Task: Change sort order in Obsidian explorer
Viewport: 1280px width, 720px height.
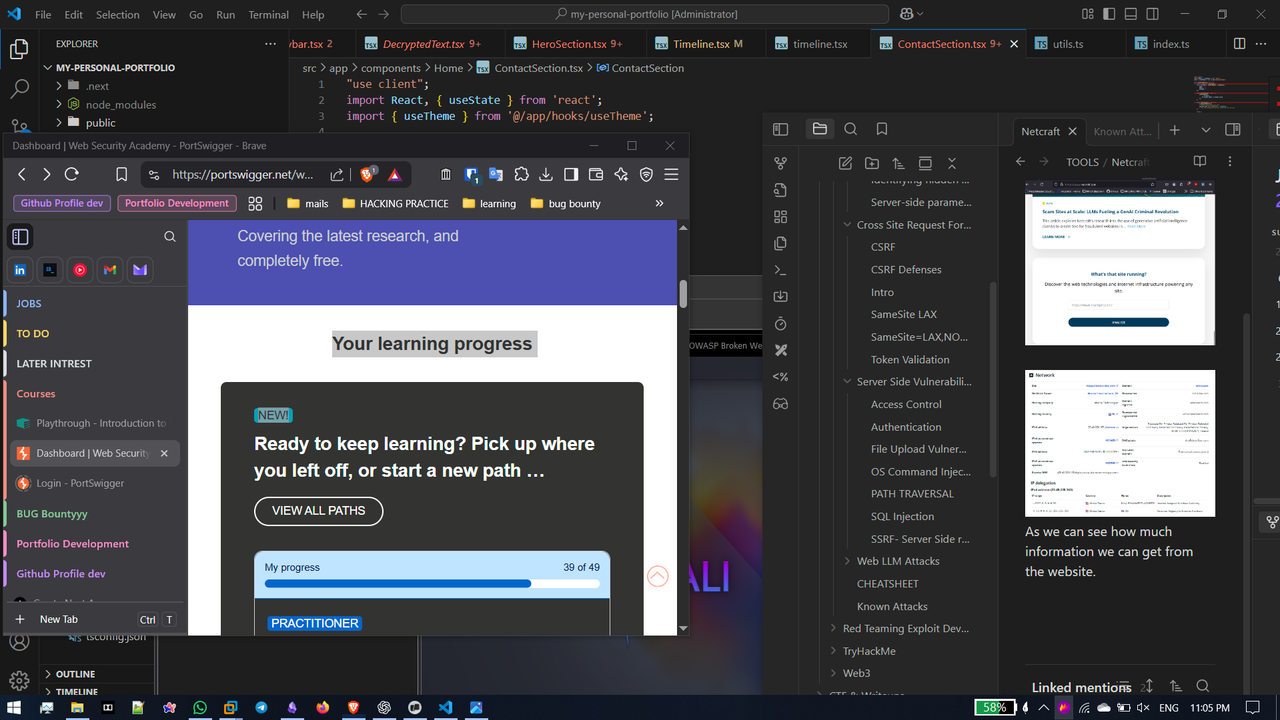Action: (x=898, y=163)
